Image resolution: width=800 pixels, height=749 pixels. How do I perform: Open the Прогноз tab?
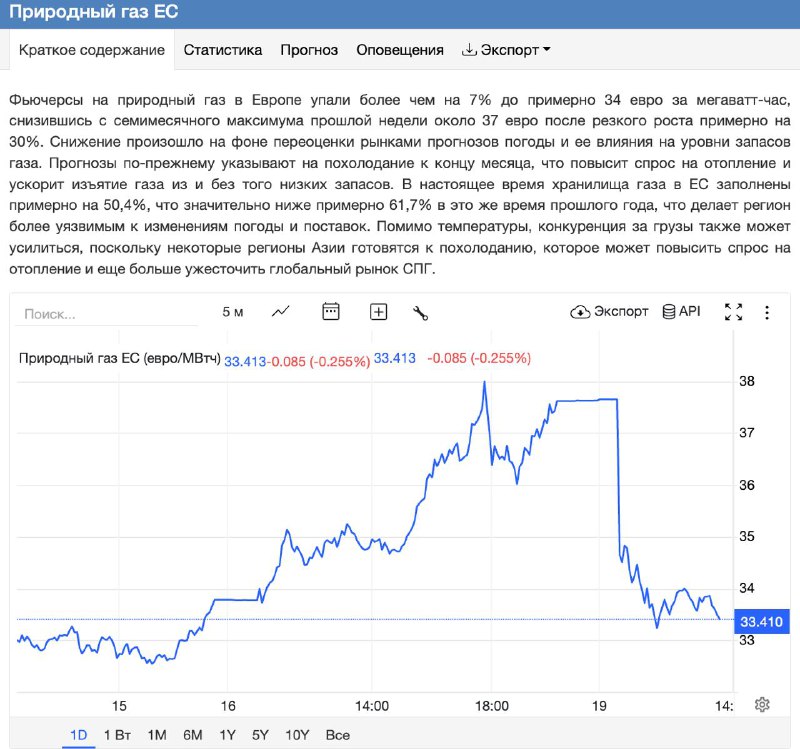click(309, 50)
